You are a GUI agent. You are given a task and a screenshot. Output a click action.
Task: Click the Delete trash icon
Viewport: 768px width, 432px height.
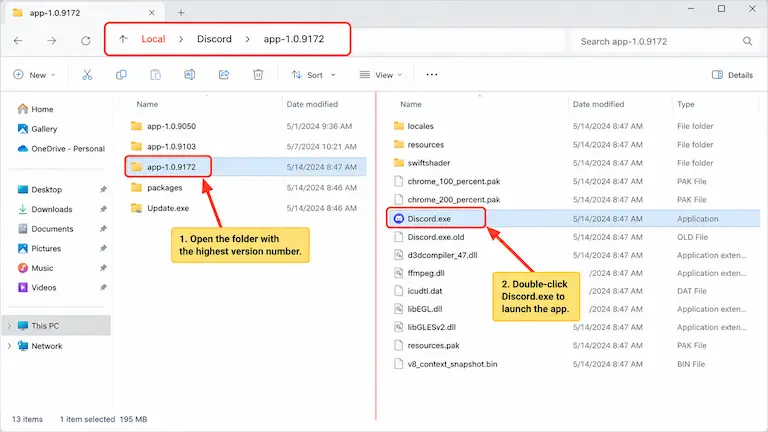click(x=258, y=74)
